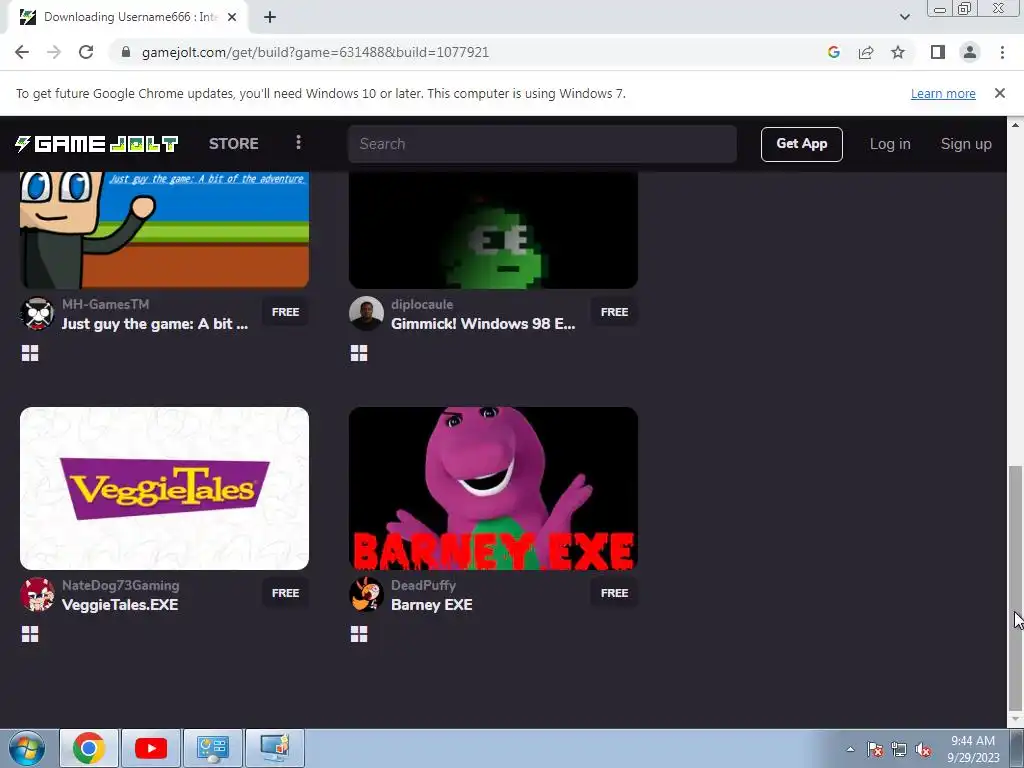Click FREE badge on Gimmick! Windows 98
This screenshot has height=768, width=1024.
click(x=614, y=312)
